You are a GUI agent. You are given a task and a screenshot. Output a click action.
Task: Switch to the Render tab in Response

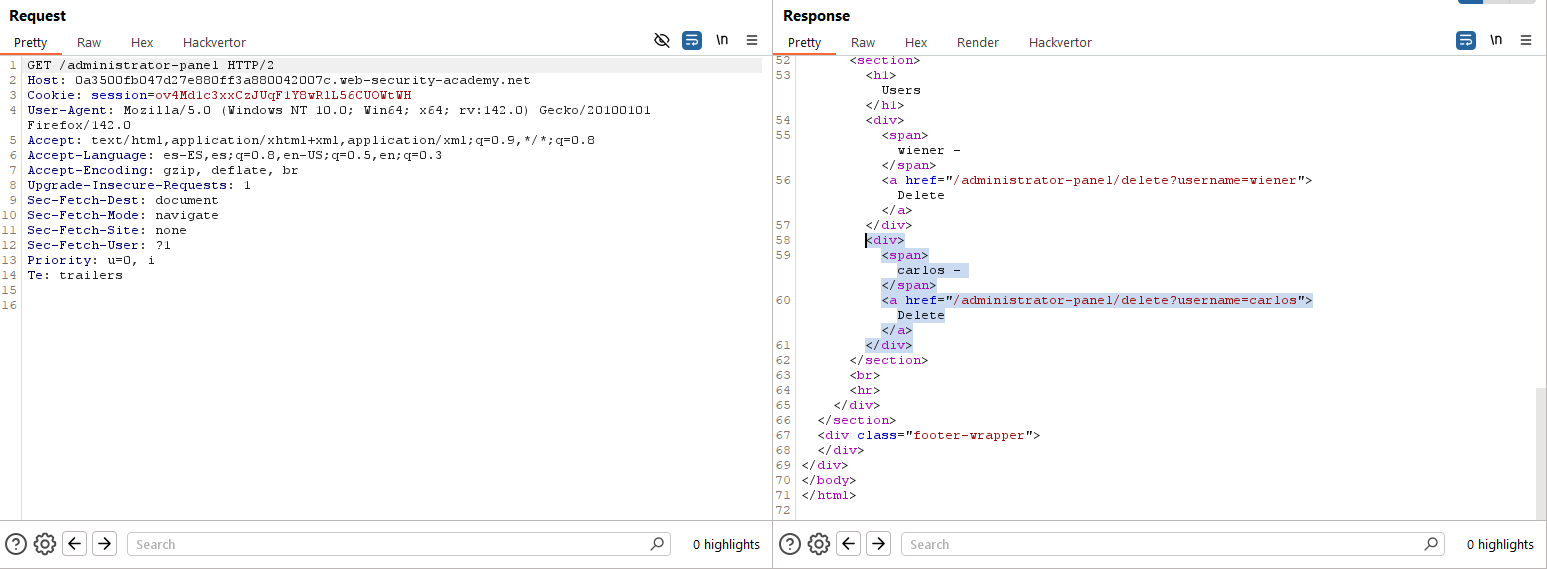pos(977,42)
